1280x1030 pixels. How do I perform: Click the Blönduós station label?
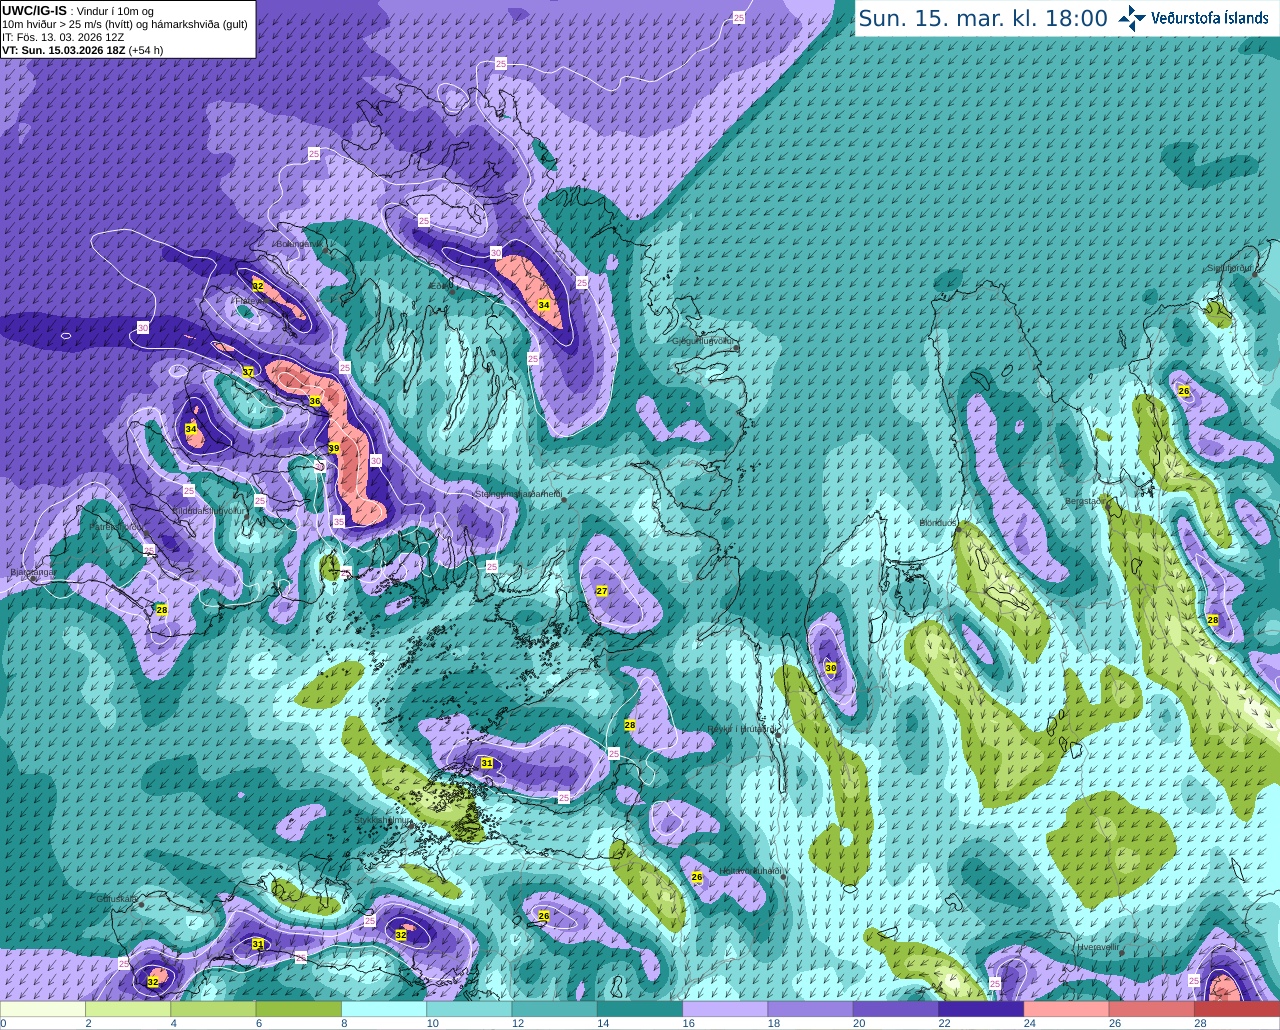click(x=938, y=523)
